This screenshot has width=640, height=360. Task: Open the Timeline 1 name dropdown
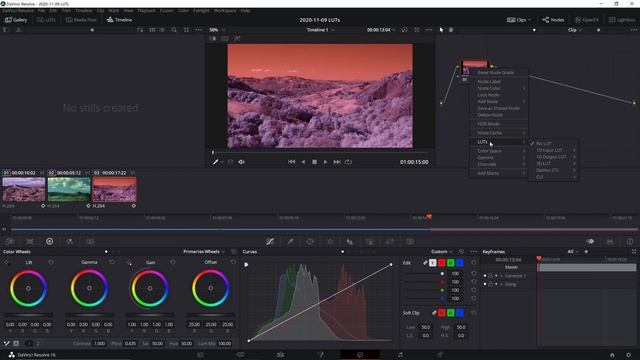coord(320,30)
